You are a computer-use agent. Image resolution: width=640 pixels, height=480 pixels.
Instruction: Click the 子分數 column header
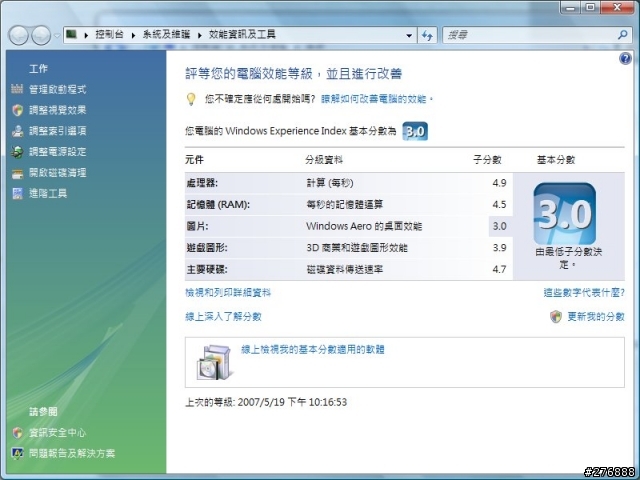click(x=487, y=160)
